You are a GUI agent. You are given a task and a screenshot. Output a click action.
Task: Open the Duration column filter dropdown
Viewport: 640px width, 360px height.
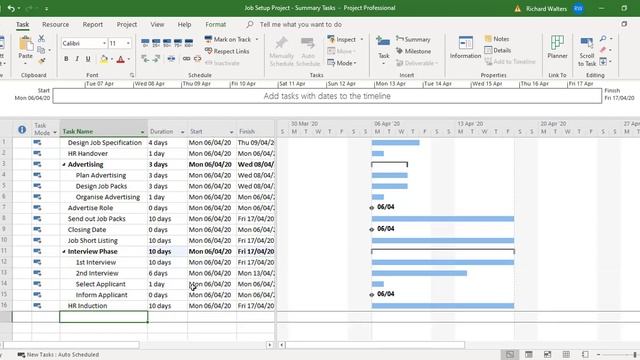(182, 132)
